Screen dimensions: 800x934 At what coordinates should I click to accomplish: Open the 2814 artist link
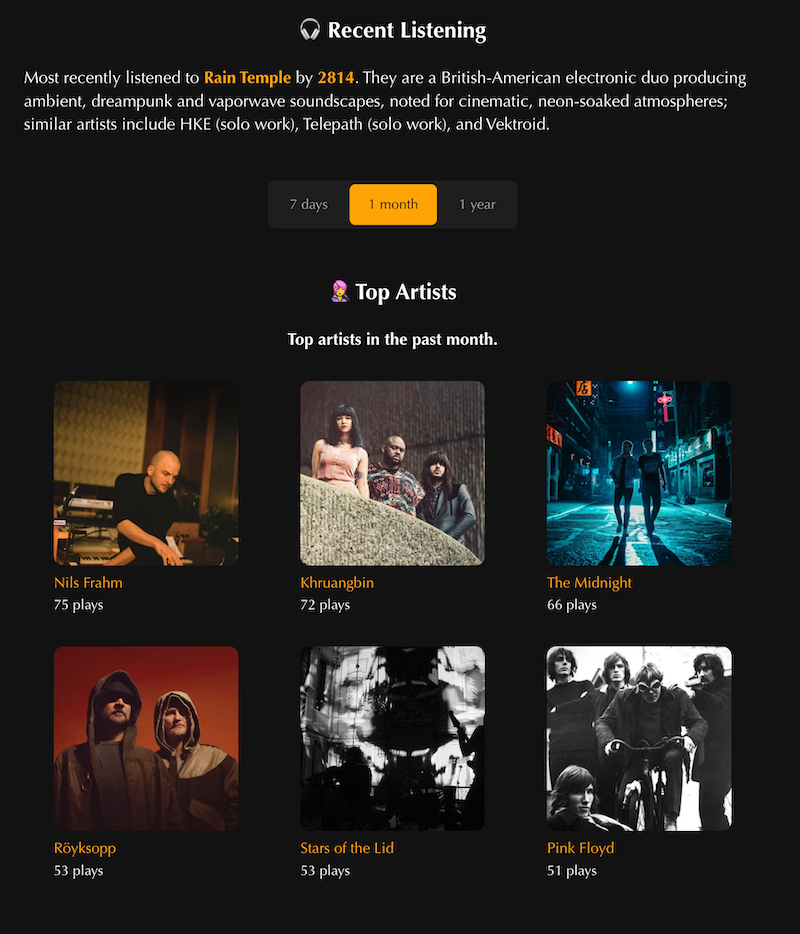(335, 78)
